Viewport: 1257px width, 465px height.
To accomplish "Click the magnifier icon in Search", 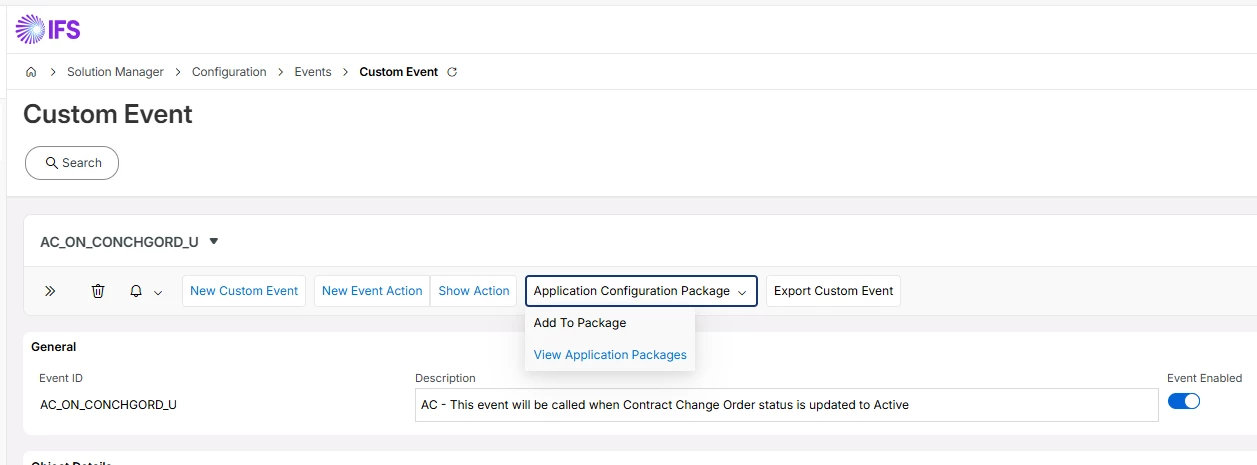I will (x=51, y=163).
